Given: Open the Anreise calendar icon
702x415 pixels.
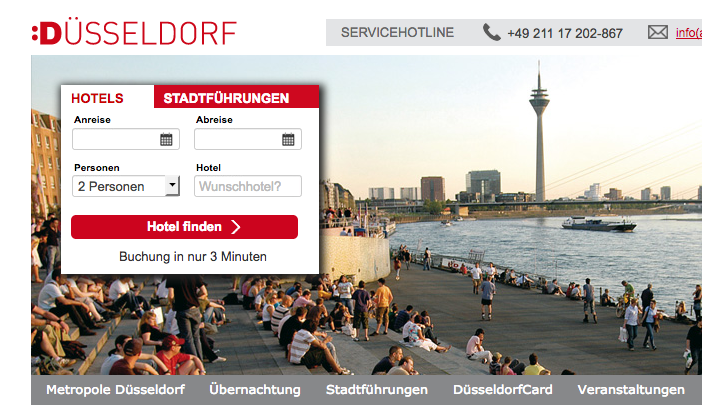Looking at the screenshot, I should 166,139.
